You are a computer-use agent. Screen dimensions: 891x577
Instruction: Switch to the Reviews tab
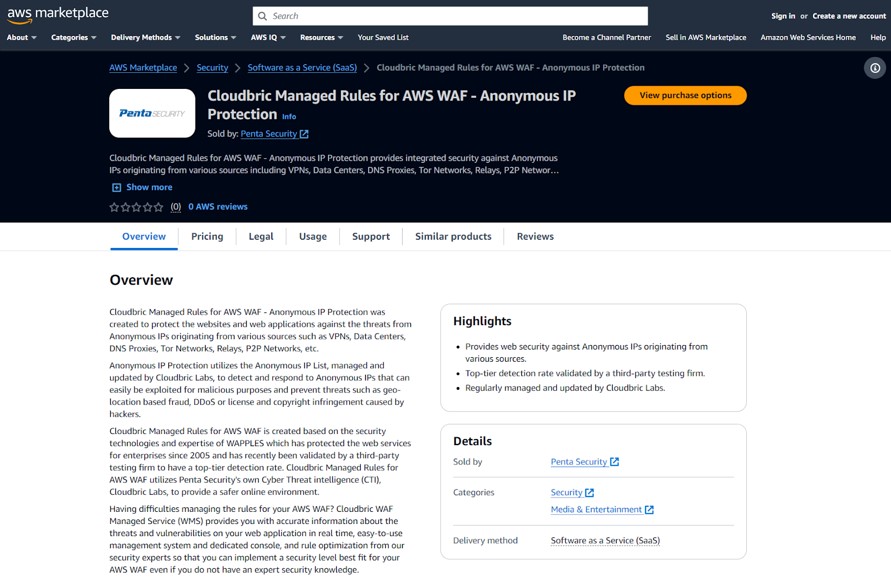click(535, 236)
